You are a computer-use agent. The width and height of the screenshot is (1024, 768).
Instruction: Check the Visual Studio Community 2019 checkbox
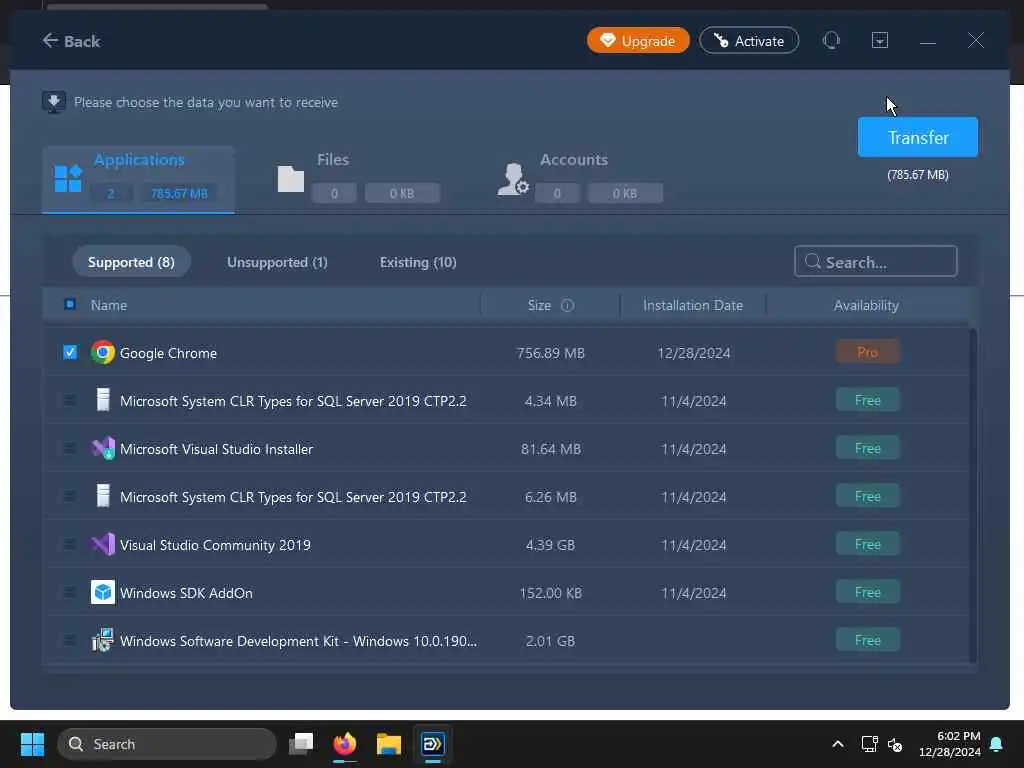pos(70,545)
